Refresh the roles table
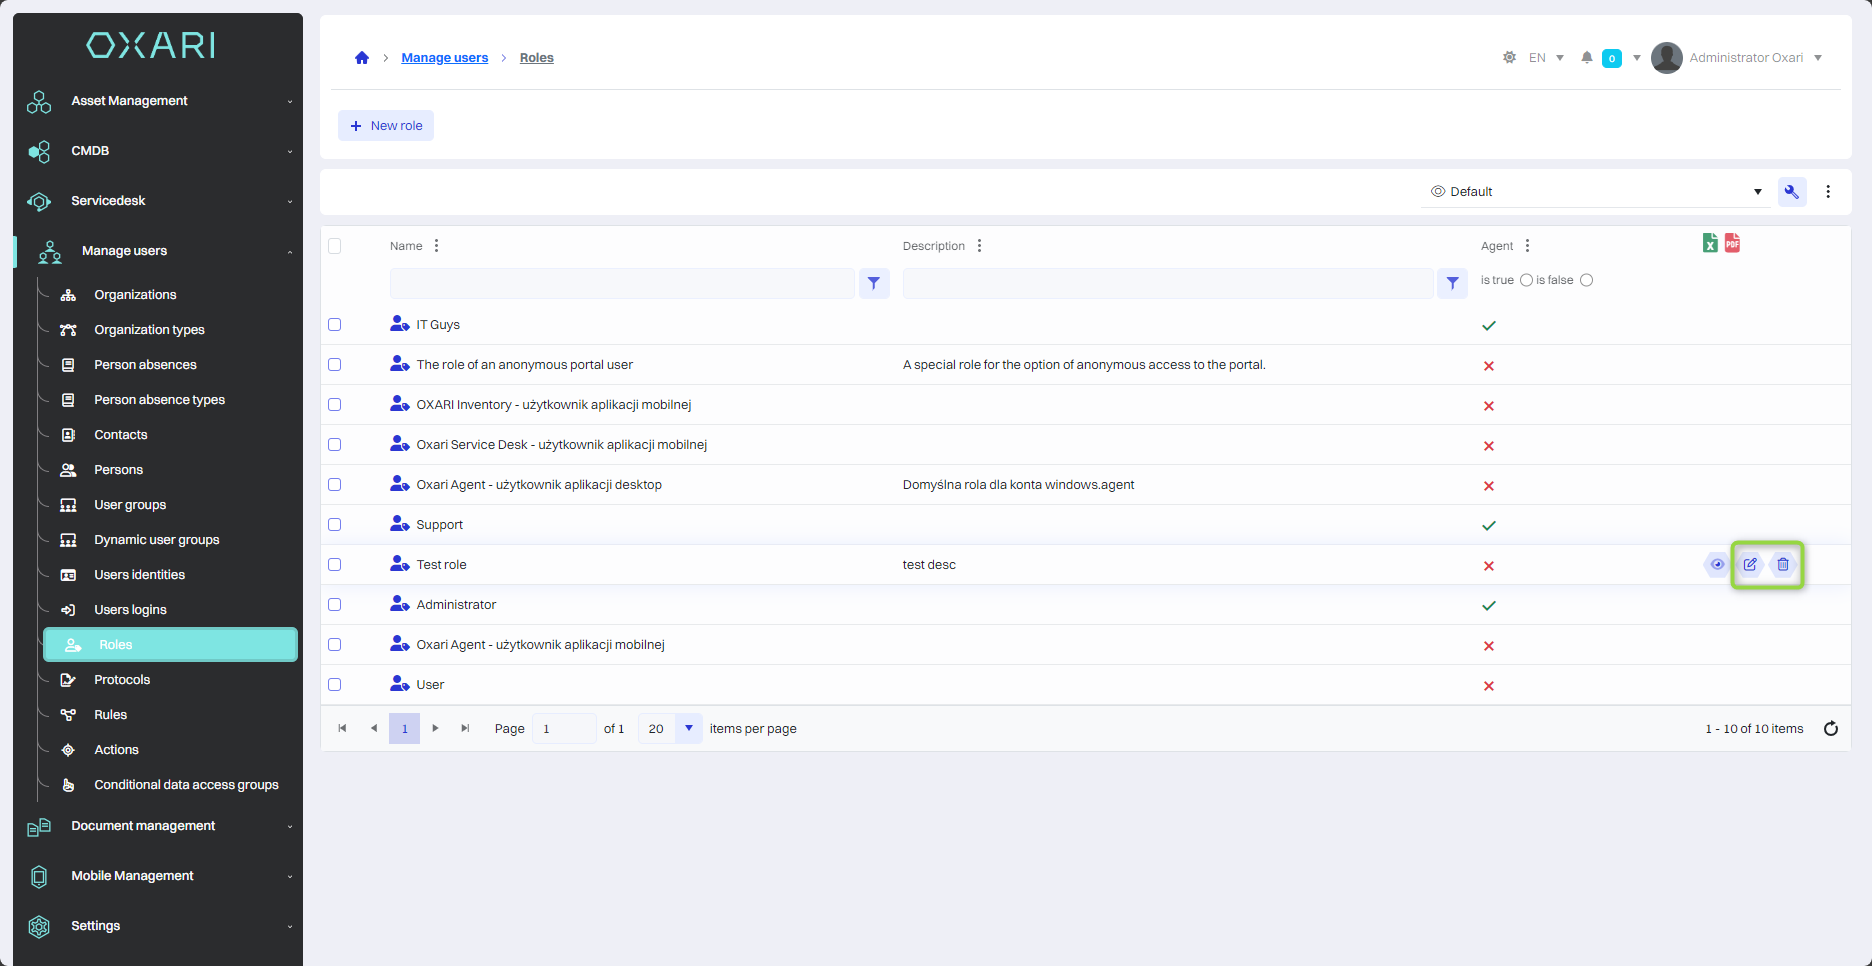The image size is (1872, 966). 1831,729
